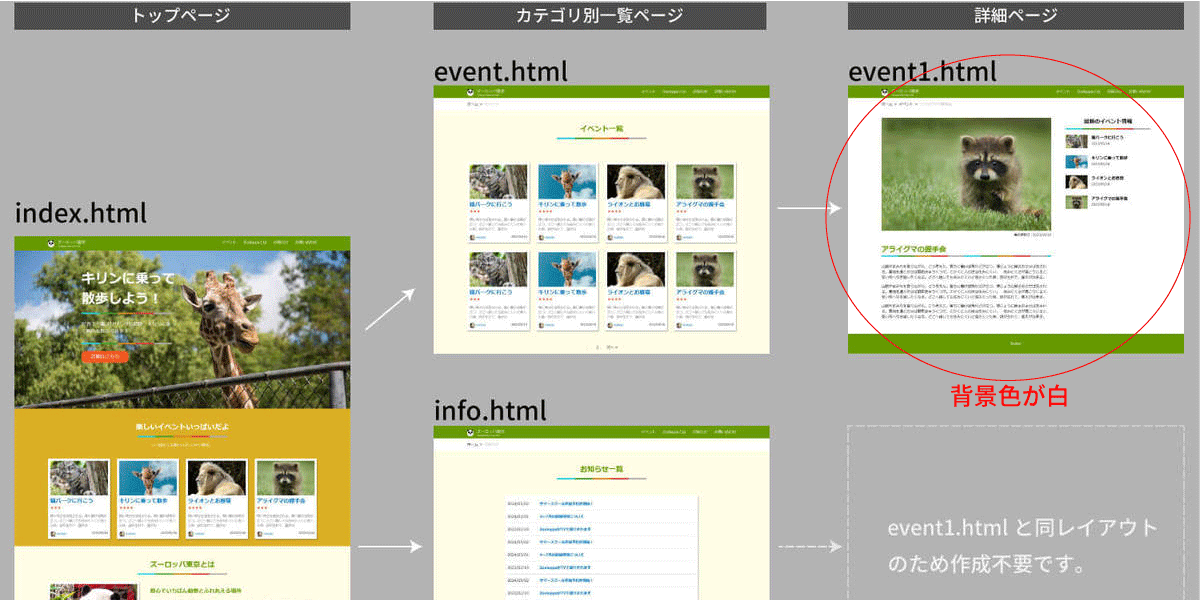
Task: Click bottom-row アライグマの握手会 title in event.html
Action: [x=699, y=292]
